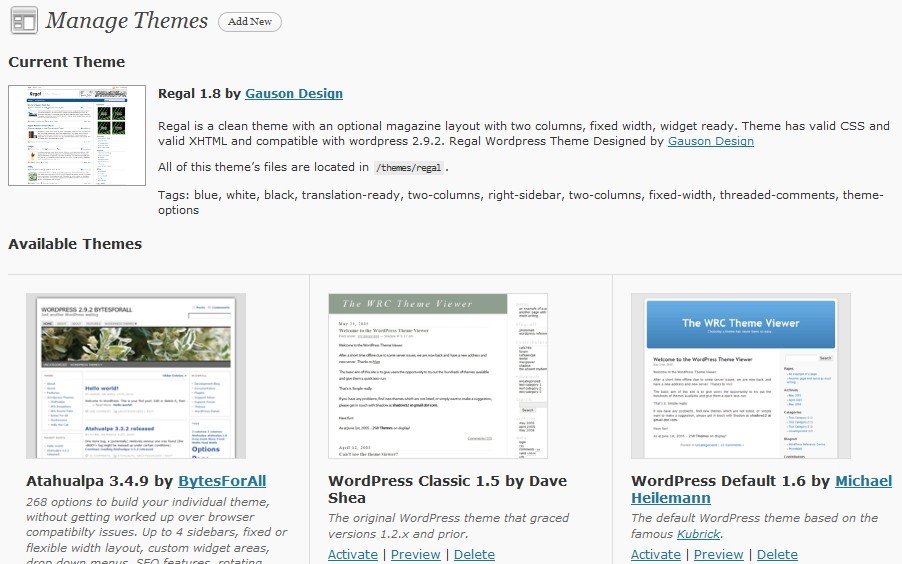This screenshot has width=902, height=564.
Task: Visit the BytesForAll author link
Action: pos(222,481)
